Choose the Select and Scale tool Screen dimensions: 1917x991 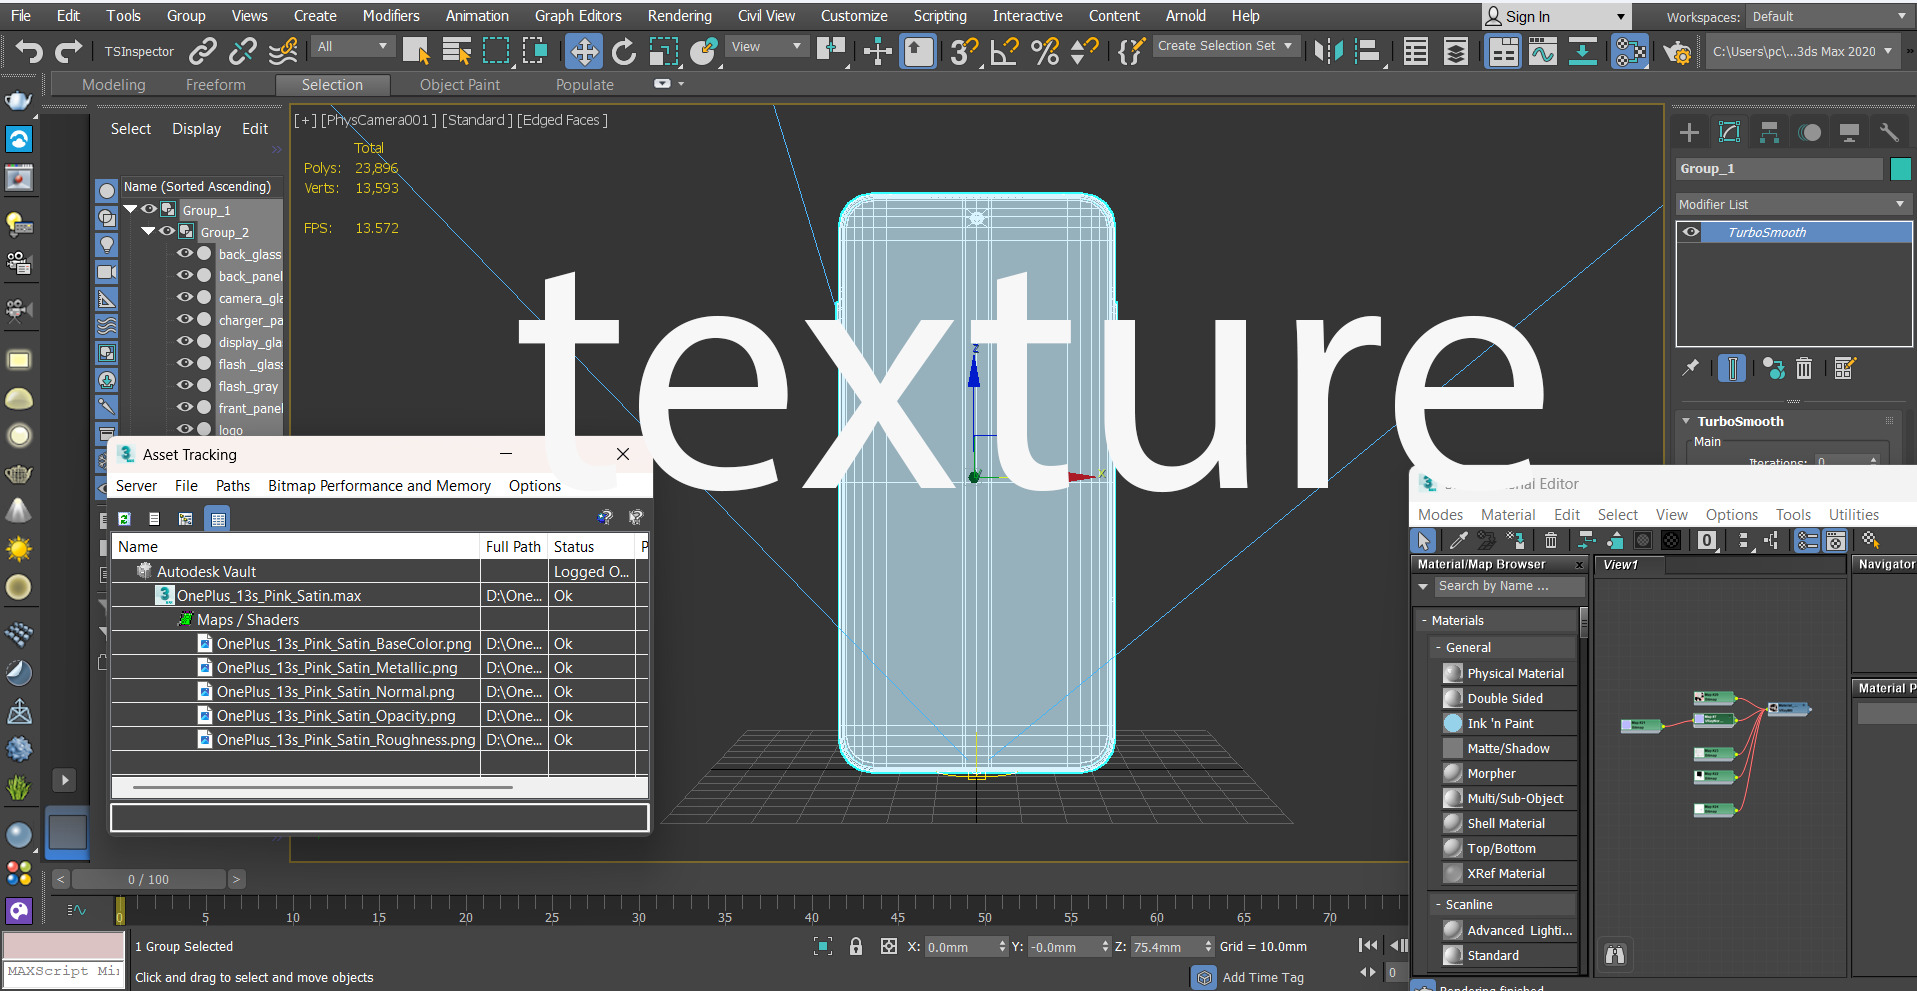click(663, 51)
